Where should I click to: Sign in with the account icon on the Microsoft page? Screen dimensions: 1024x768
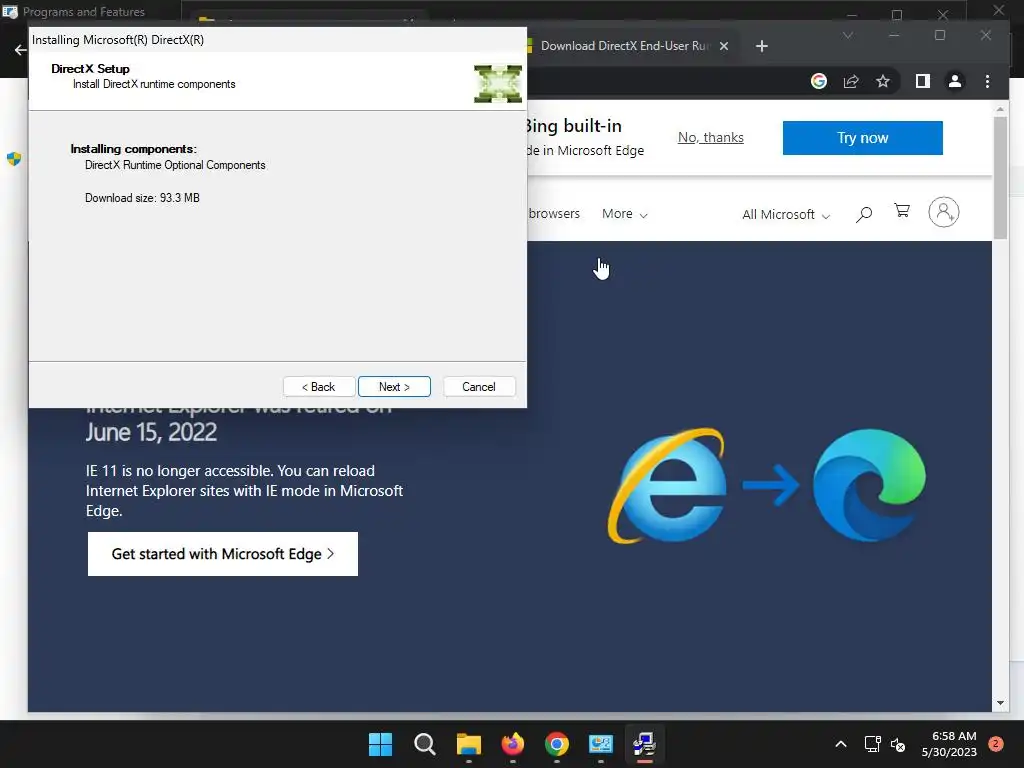point(944,212)
